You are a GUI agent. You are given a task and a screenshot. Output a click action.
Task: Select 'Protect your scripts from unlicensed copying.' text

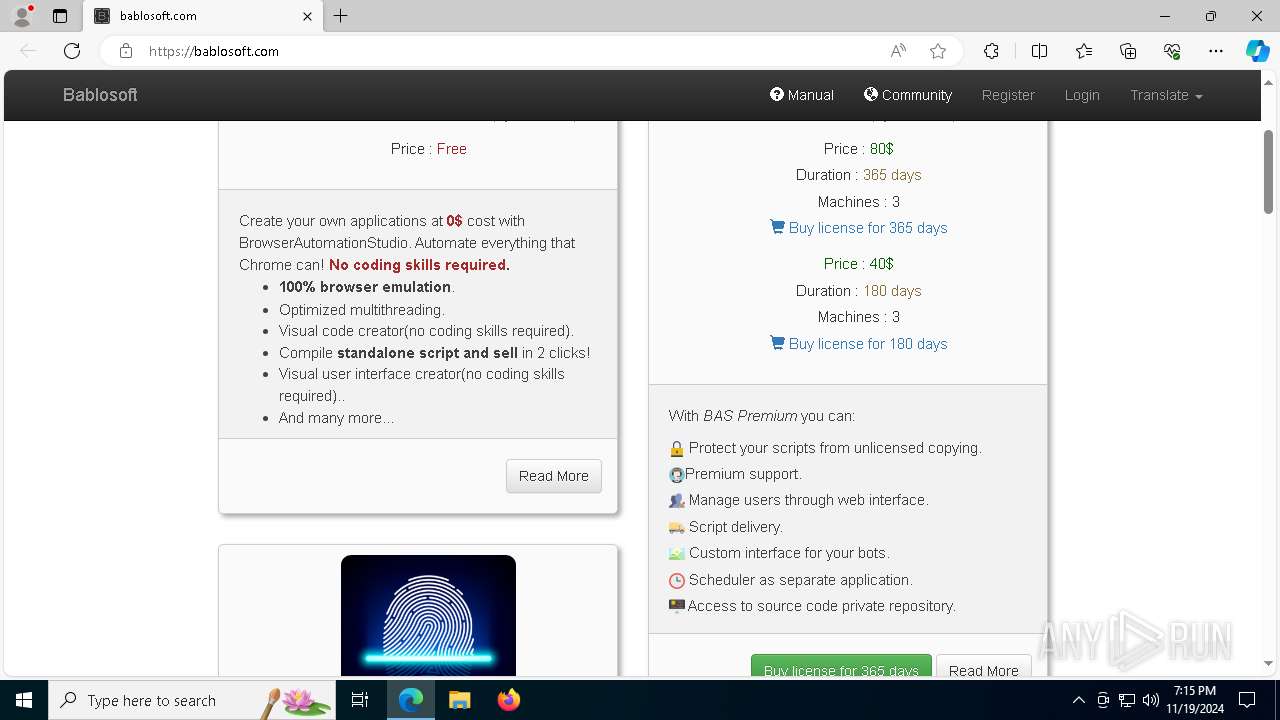click(x=835, y=448)
